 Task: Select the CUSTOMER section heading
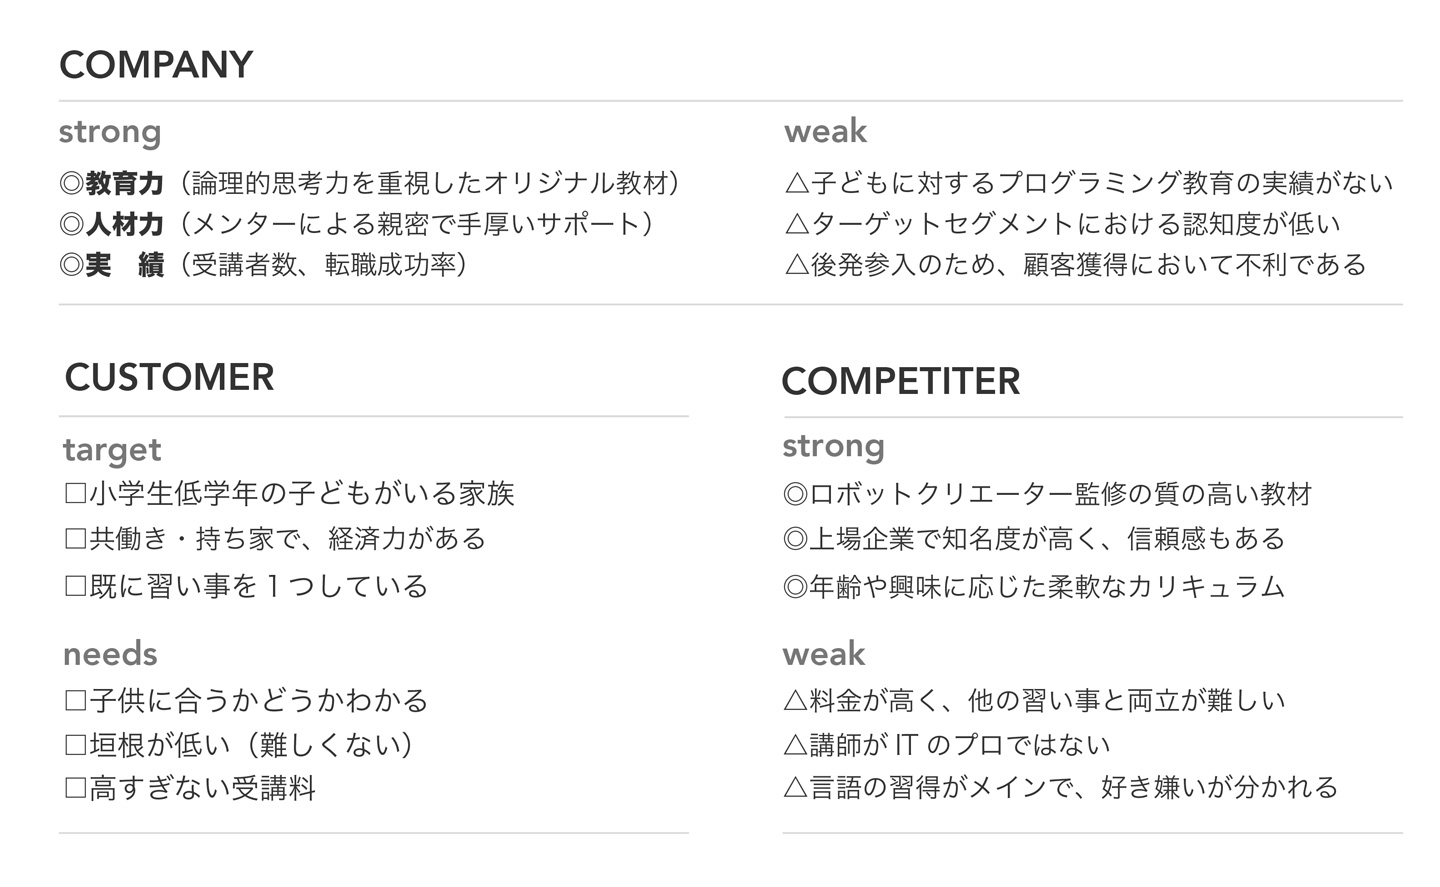point(169,378)
